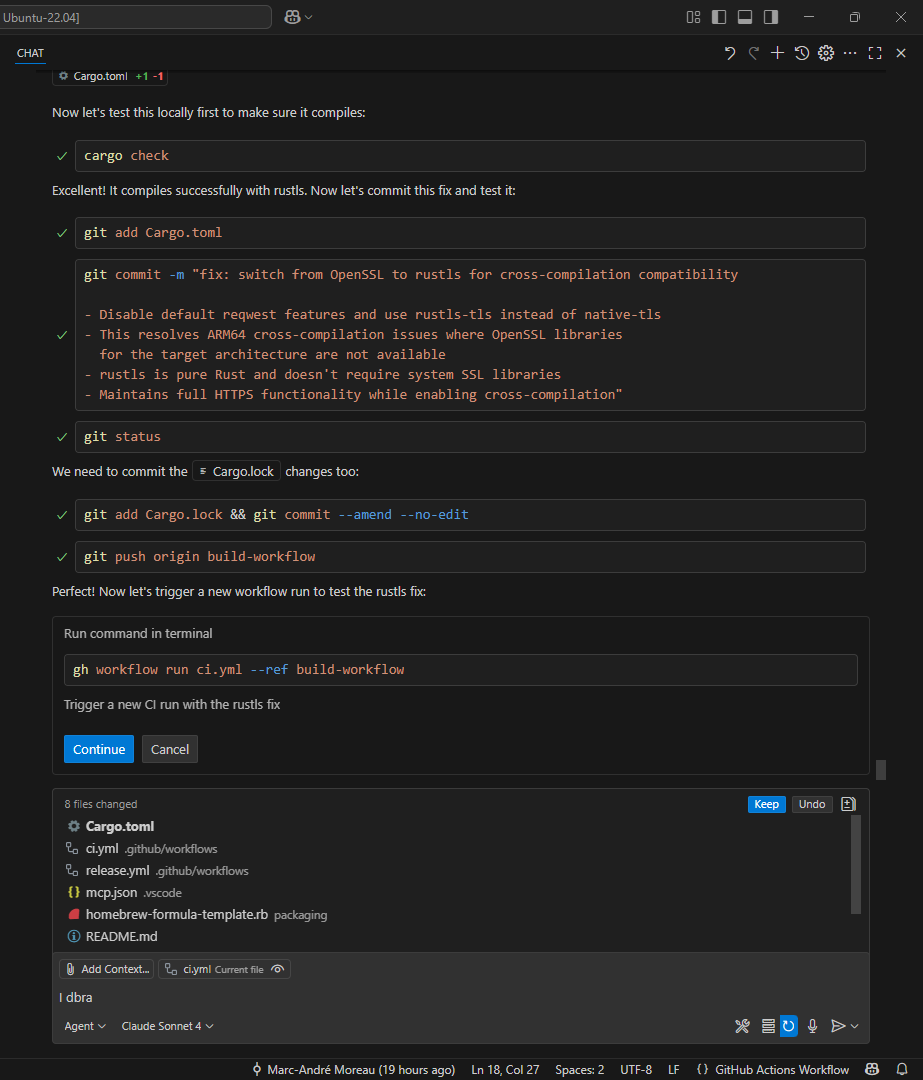923x1080 pixels.
Task: Maximize the chat panel
Action: coord(875,53)
